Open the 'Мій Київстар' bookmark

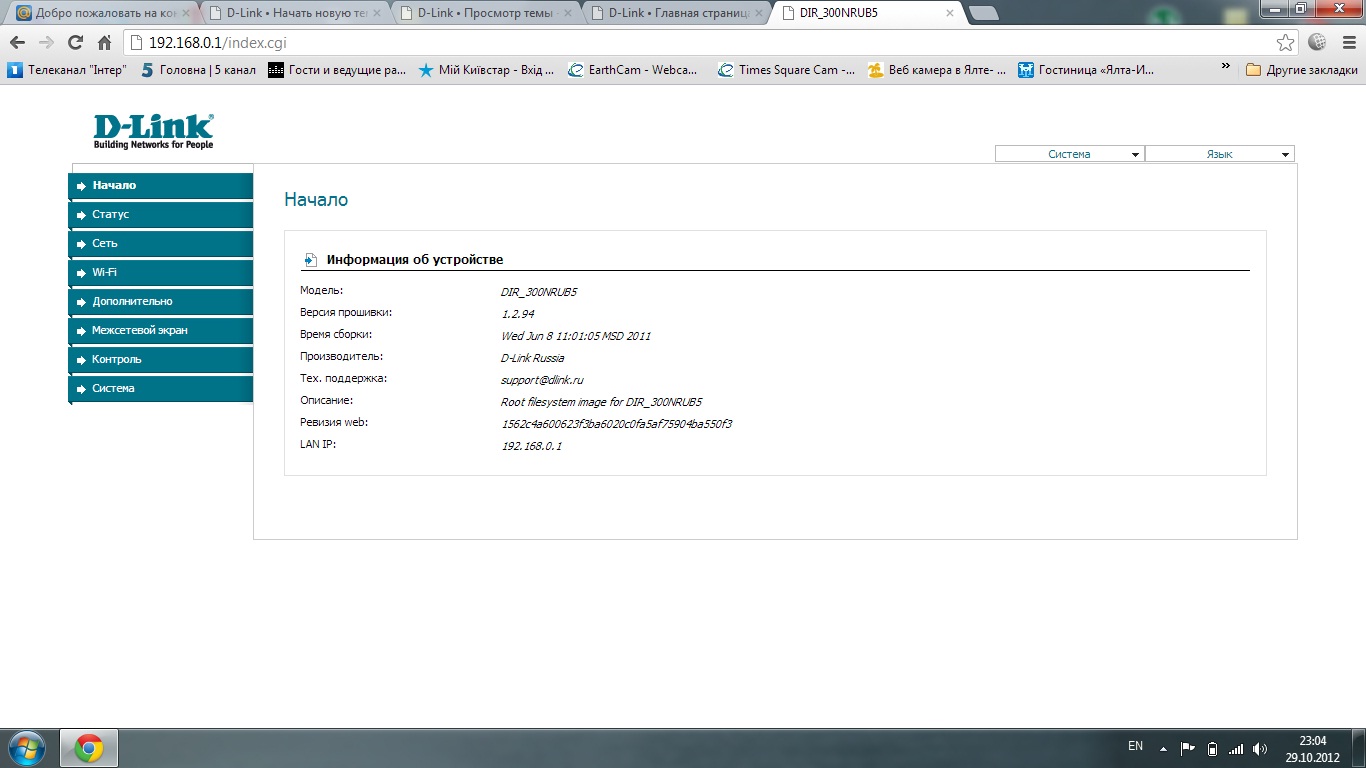[x=486, y=70]
